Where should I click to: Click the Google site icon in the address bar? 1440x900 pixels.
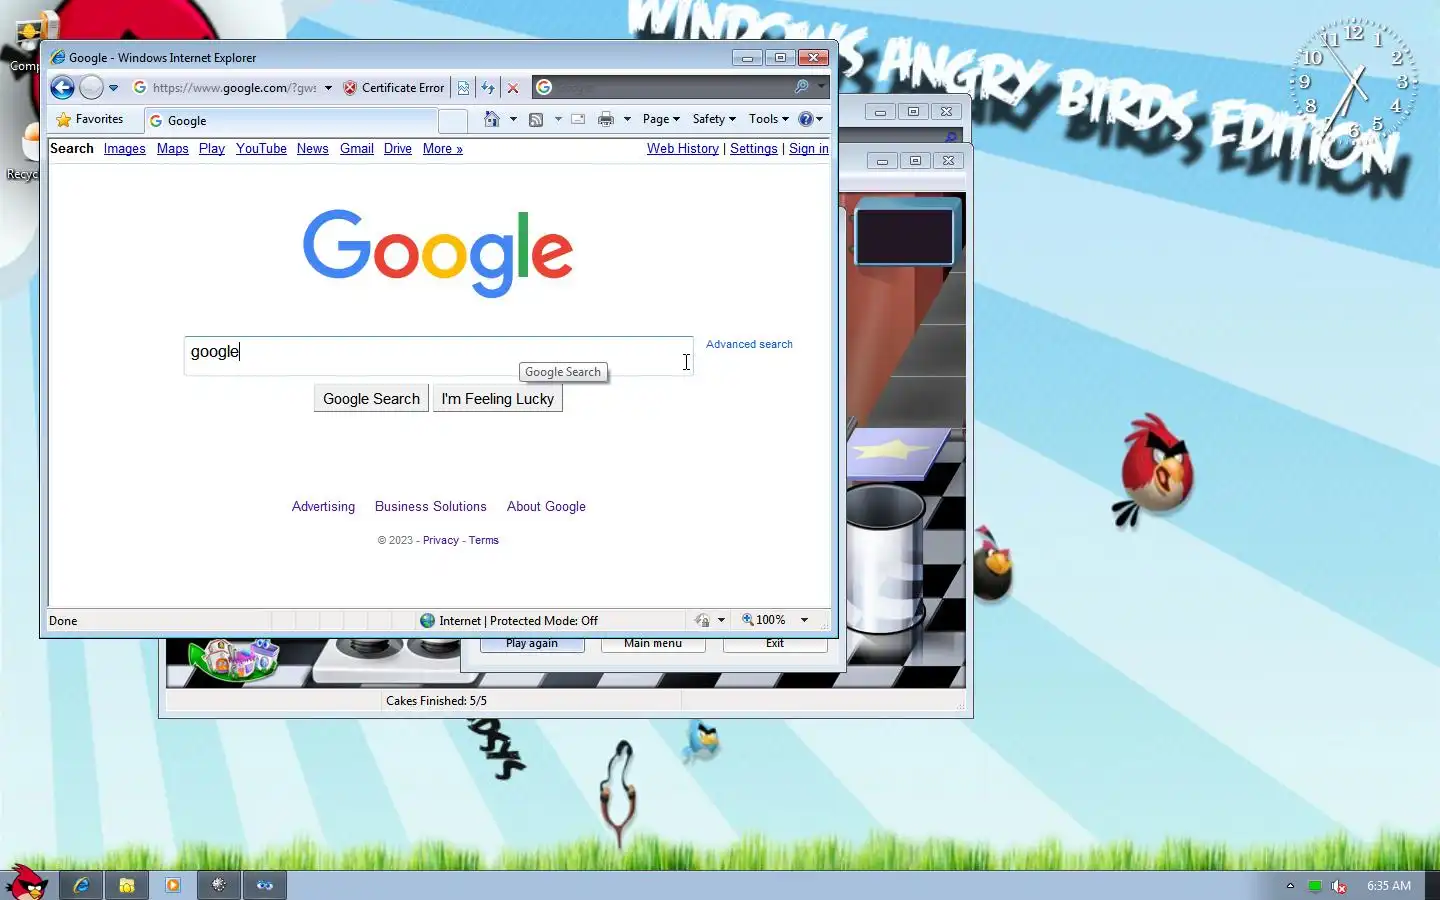coord(140,88)
